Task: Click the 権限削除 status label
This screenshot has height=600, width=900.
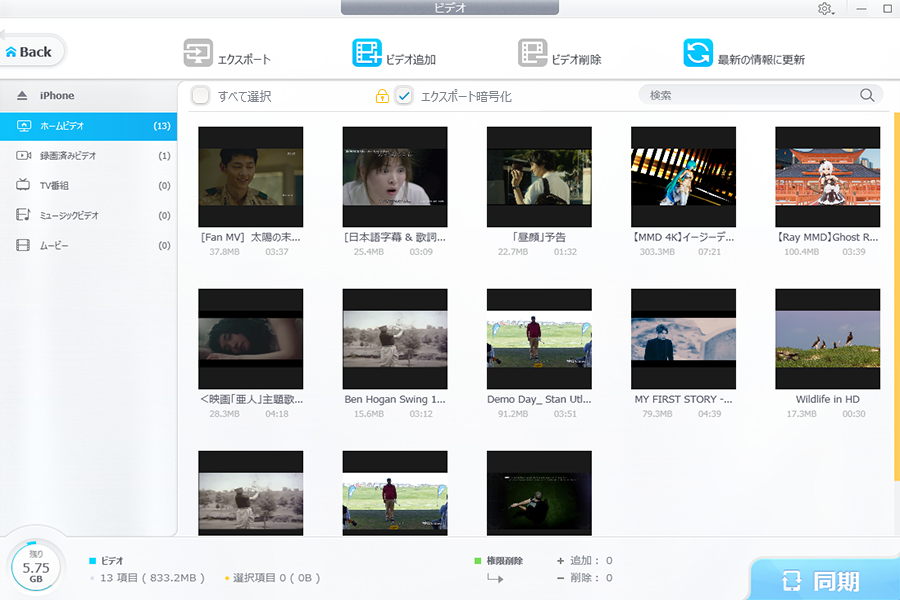Action: coord(505,561)
